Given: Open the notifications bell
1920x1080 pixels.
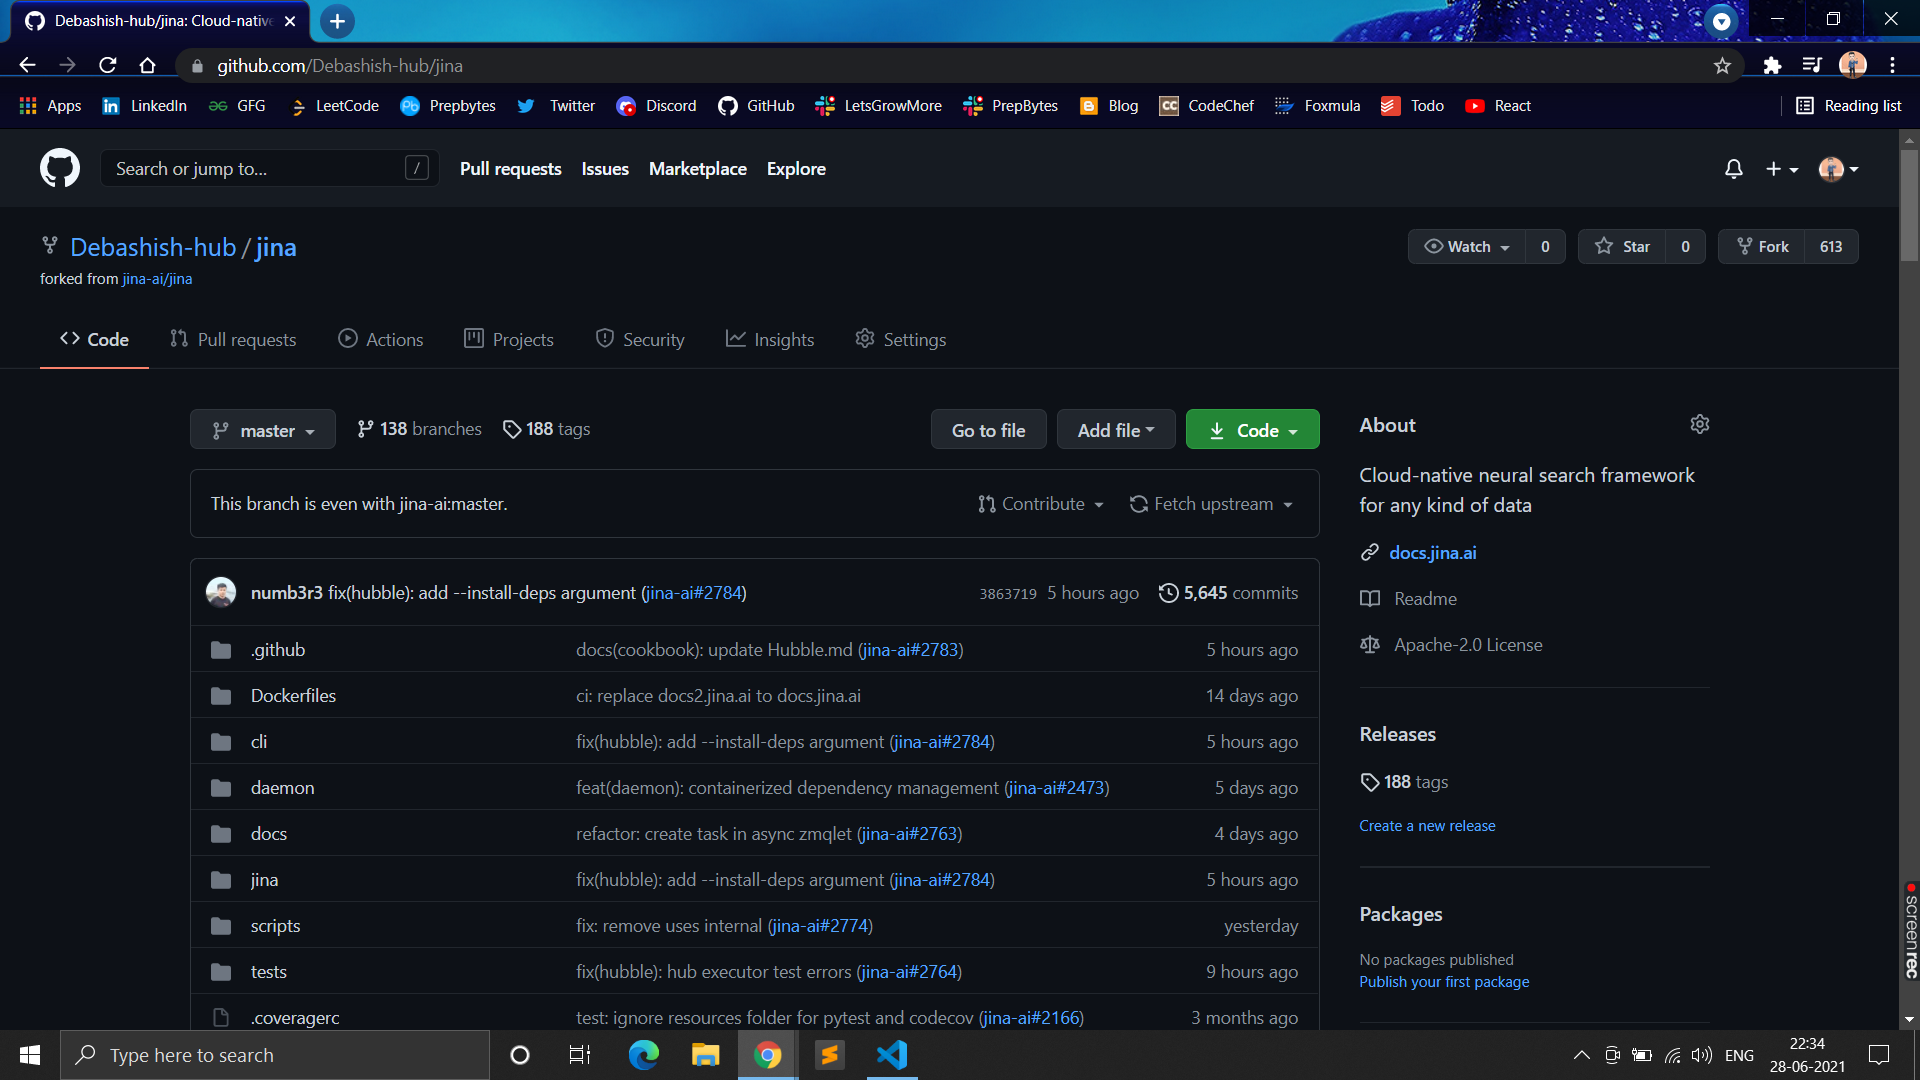Looking at the screenshot, I should click(1733, 169).
